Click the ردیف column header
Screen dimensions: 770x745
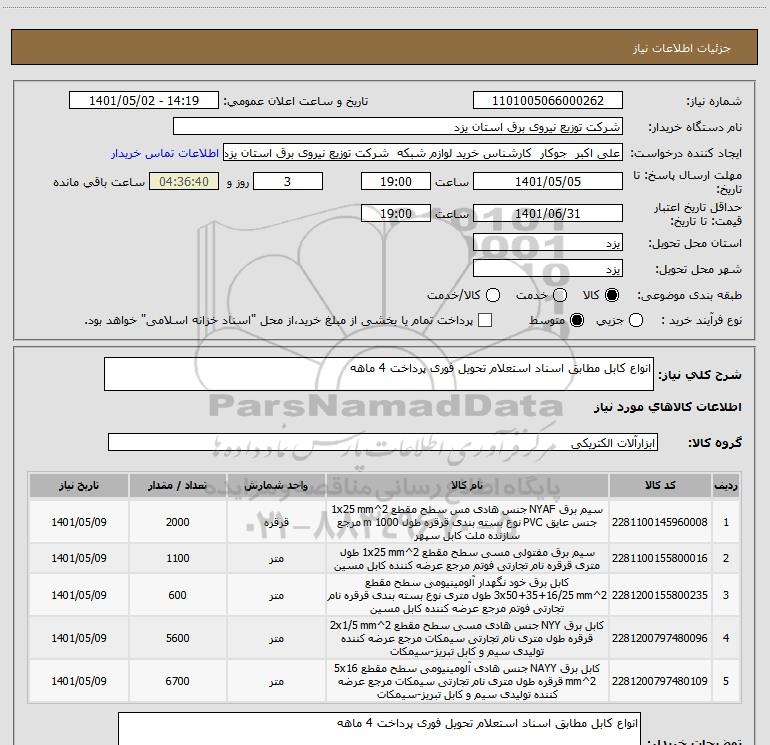click(726, 486)
